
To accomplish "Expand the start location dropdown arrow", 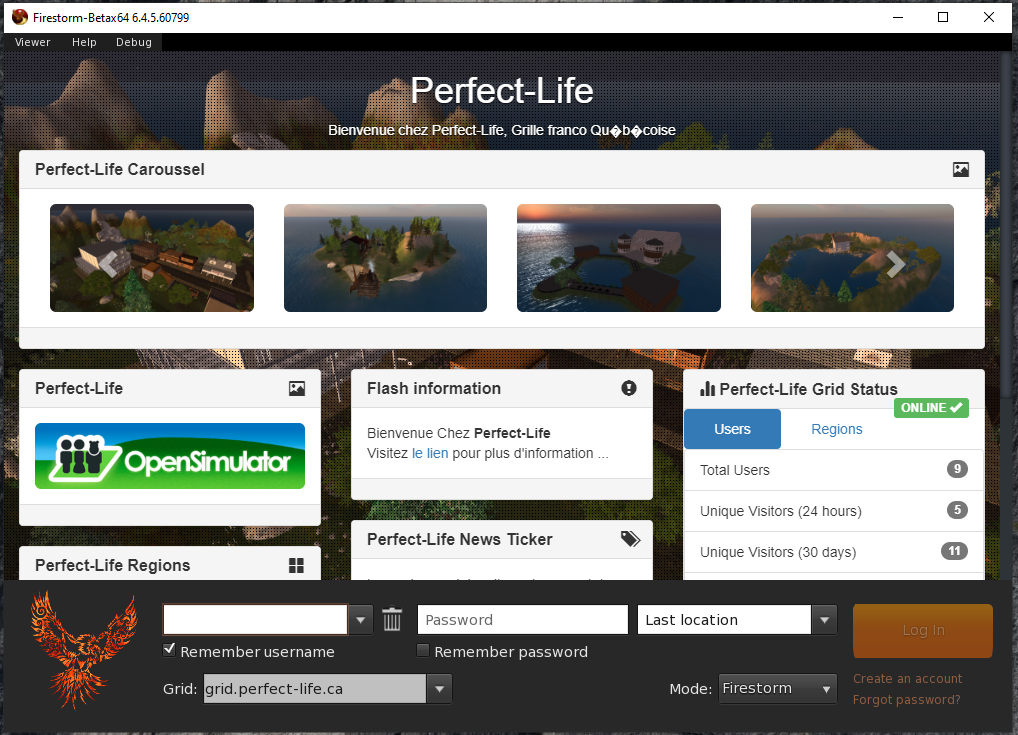I will 825,619.
